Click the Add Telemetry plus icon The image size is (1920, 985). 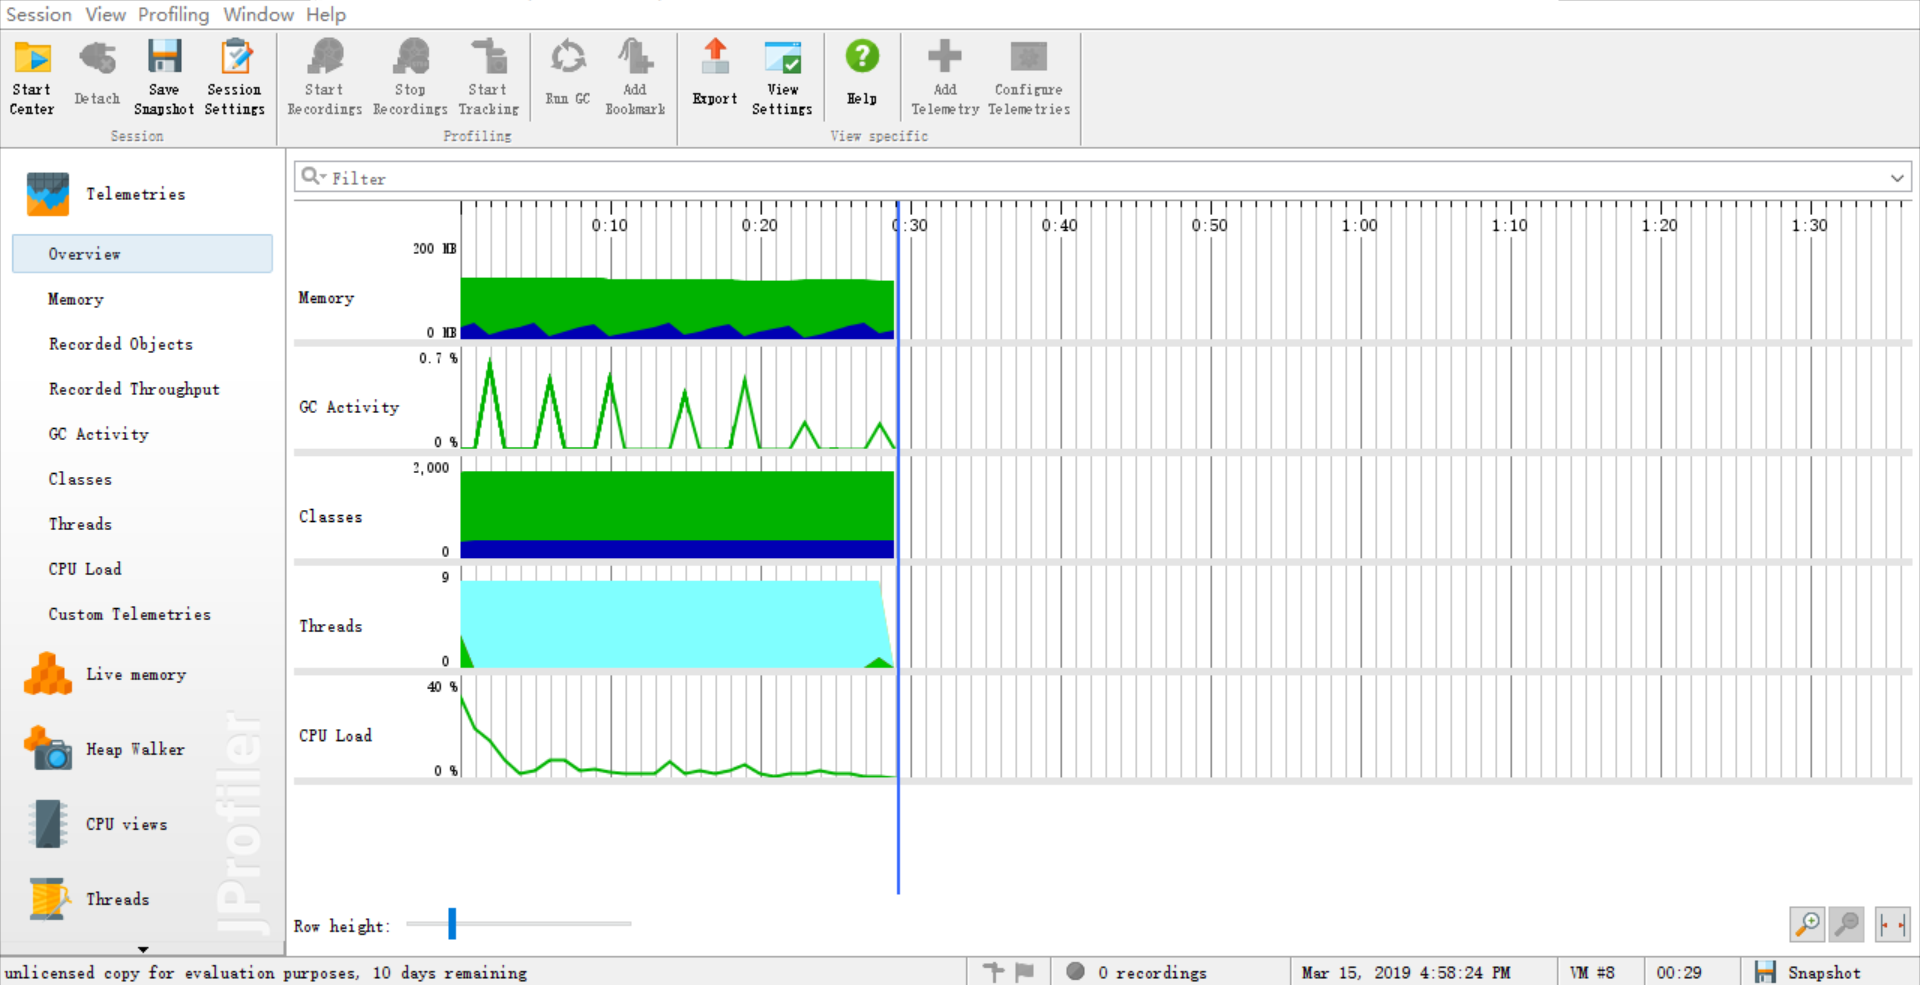(945, 56)
